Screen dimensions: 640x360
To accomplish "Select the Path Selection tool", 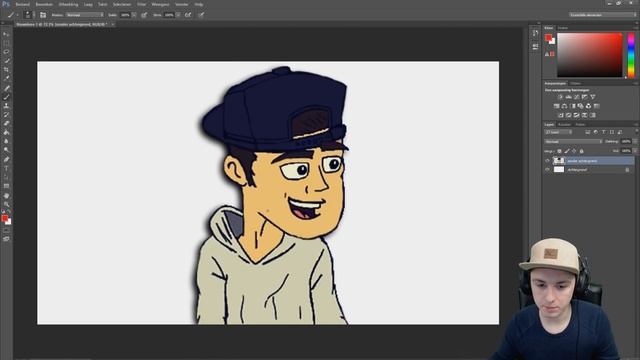I will [6, 177].
